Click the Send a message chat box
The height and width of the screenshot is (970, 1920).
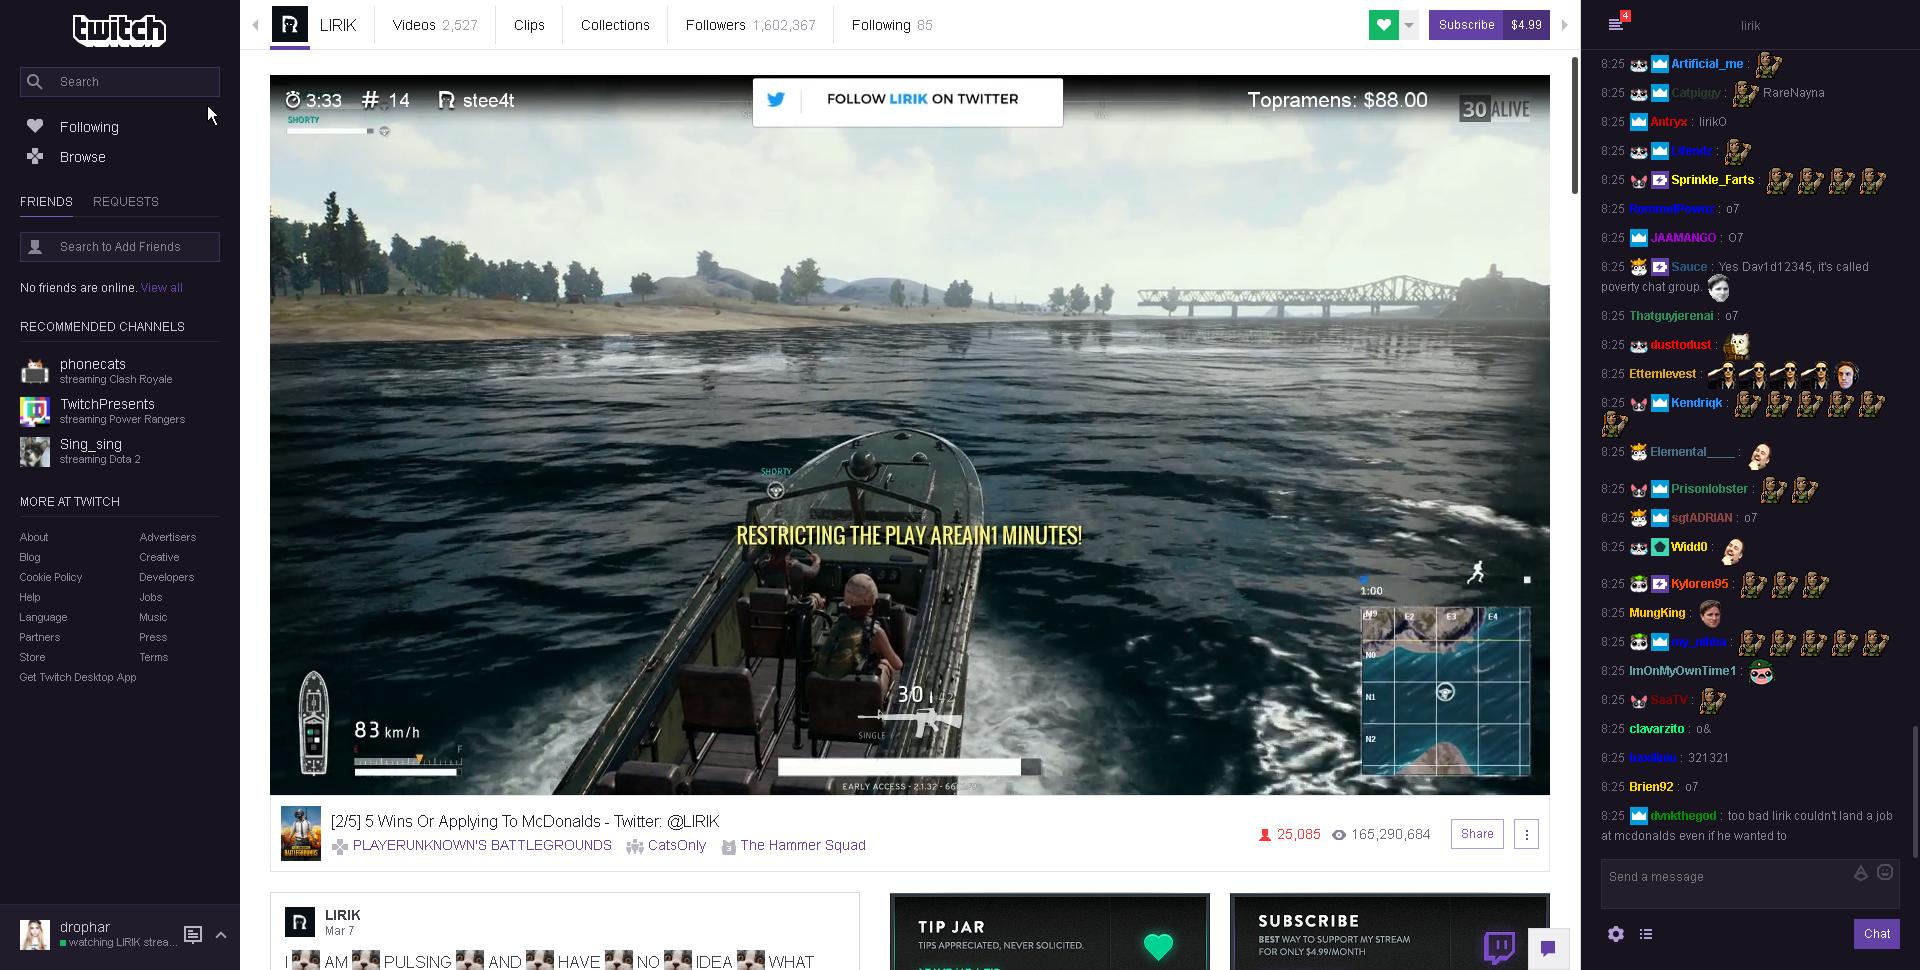click(x=1750, y=884)
